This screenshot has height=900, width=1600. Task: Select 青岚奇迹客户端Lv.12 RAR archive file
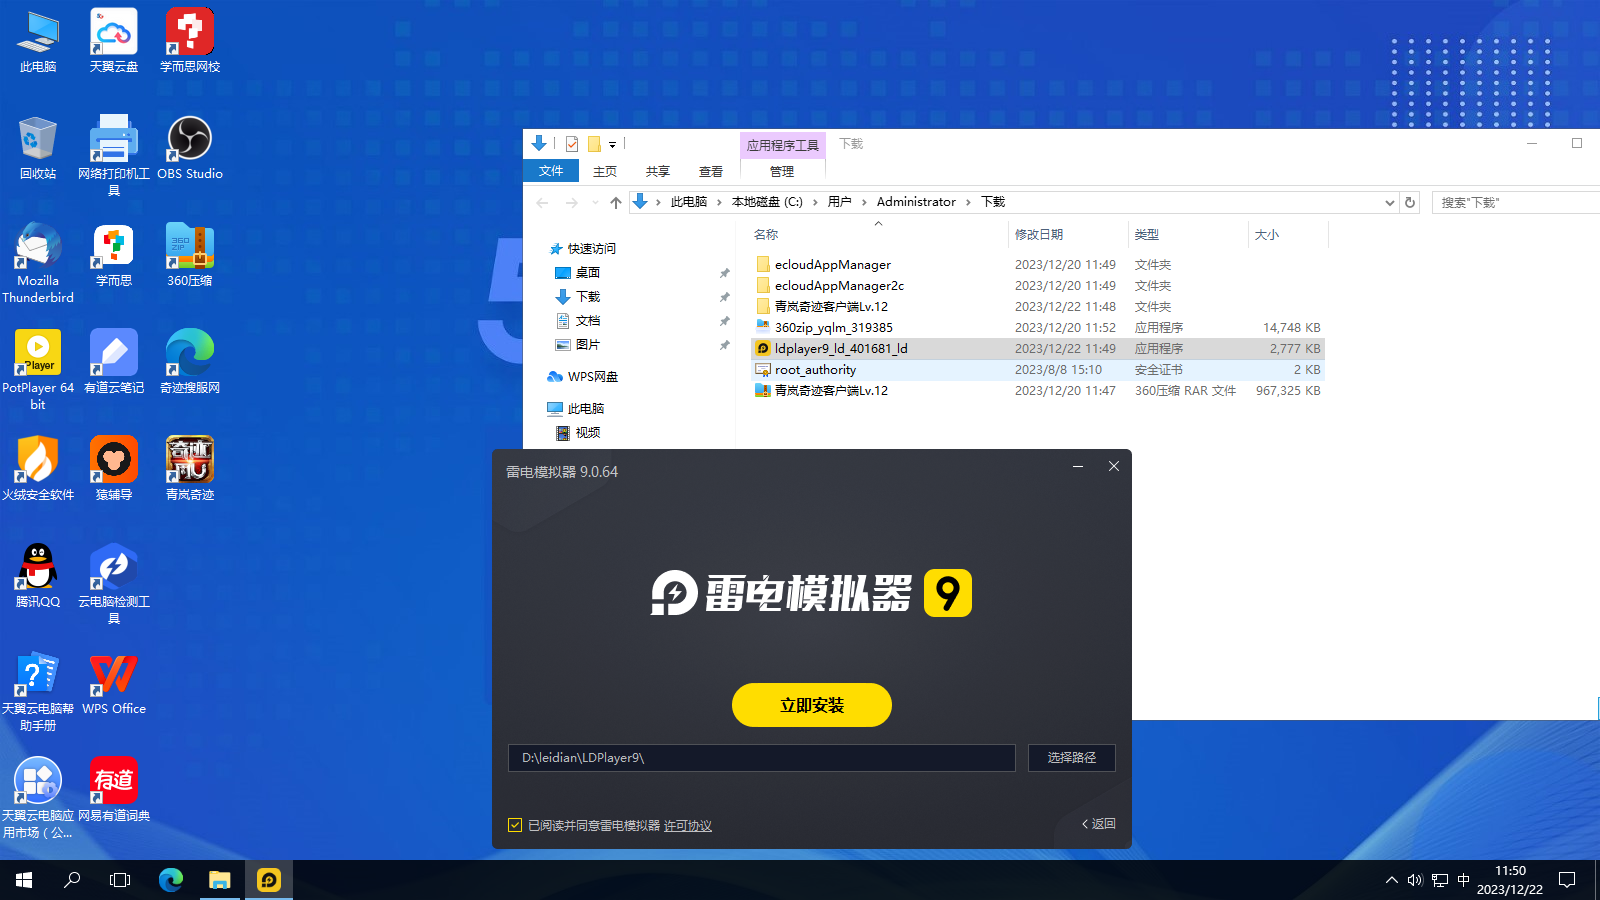click(831, 391)
